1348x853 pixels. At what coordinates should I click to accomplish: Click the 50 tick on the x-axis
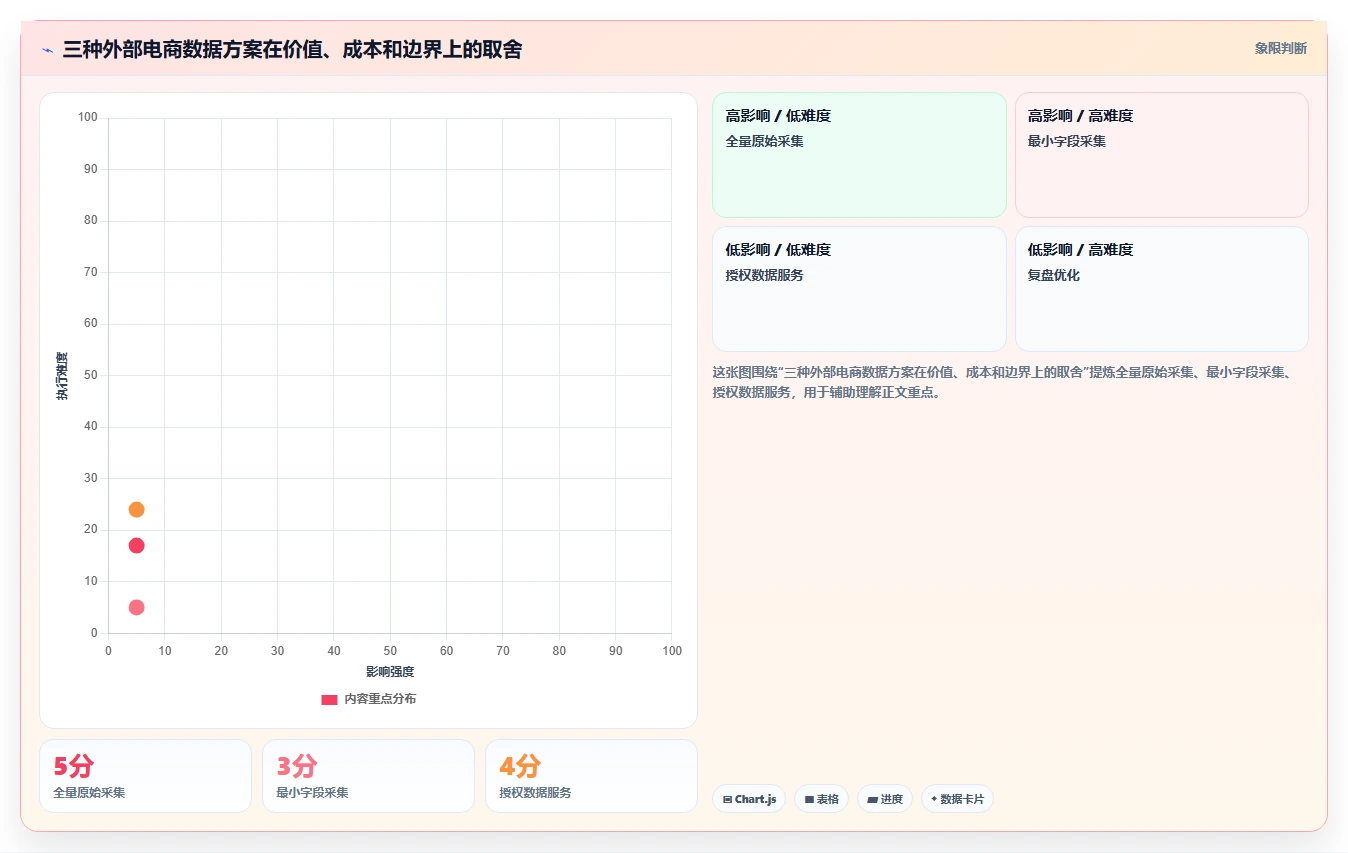pyautogui.click(x=390, y=651)
